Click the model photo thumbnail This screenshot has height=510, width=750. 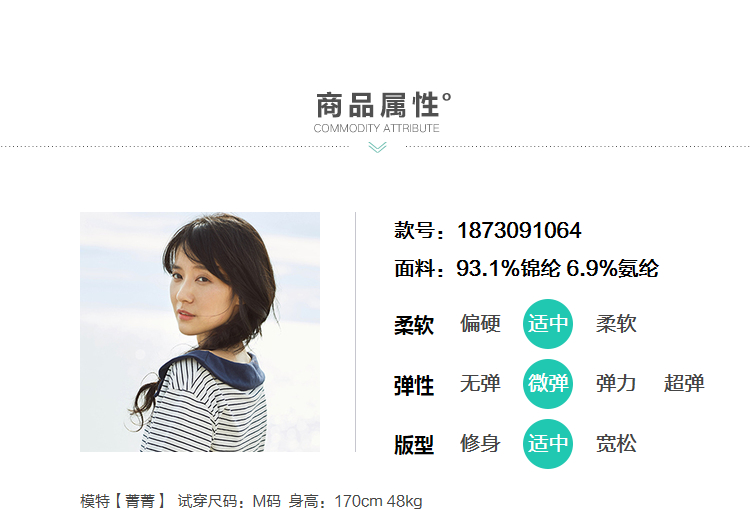[x=200, y=332]
